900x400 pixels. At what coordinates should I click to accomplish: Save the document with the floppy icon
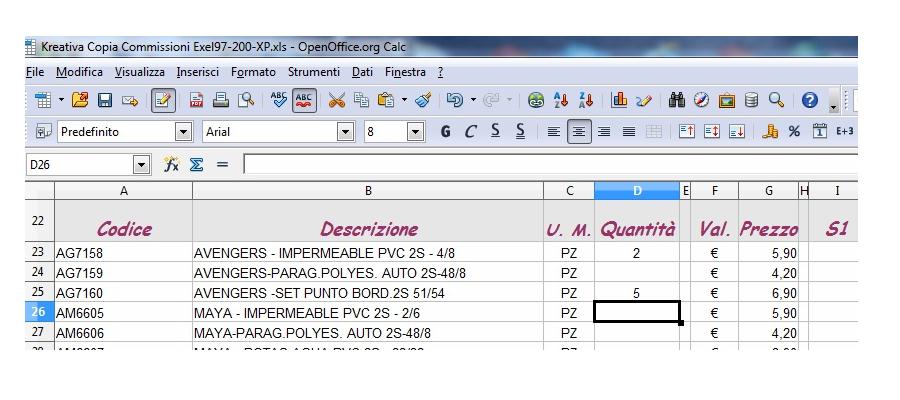(104, 101)
